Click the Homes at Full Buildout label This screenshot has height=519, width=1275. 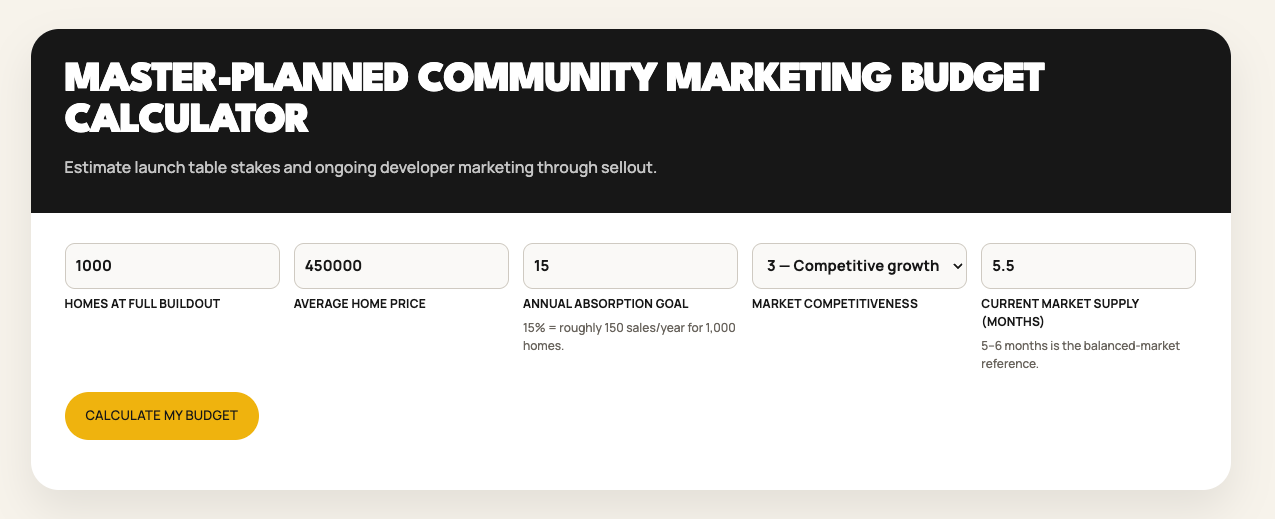pos(142,304)
